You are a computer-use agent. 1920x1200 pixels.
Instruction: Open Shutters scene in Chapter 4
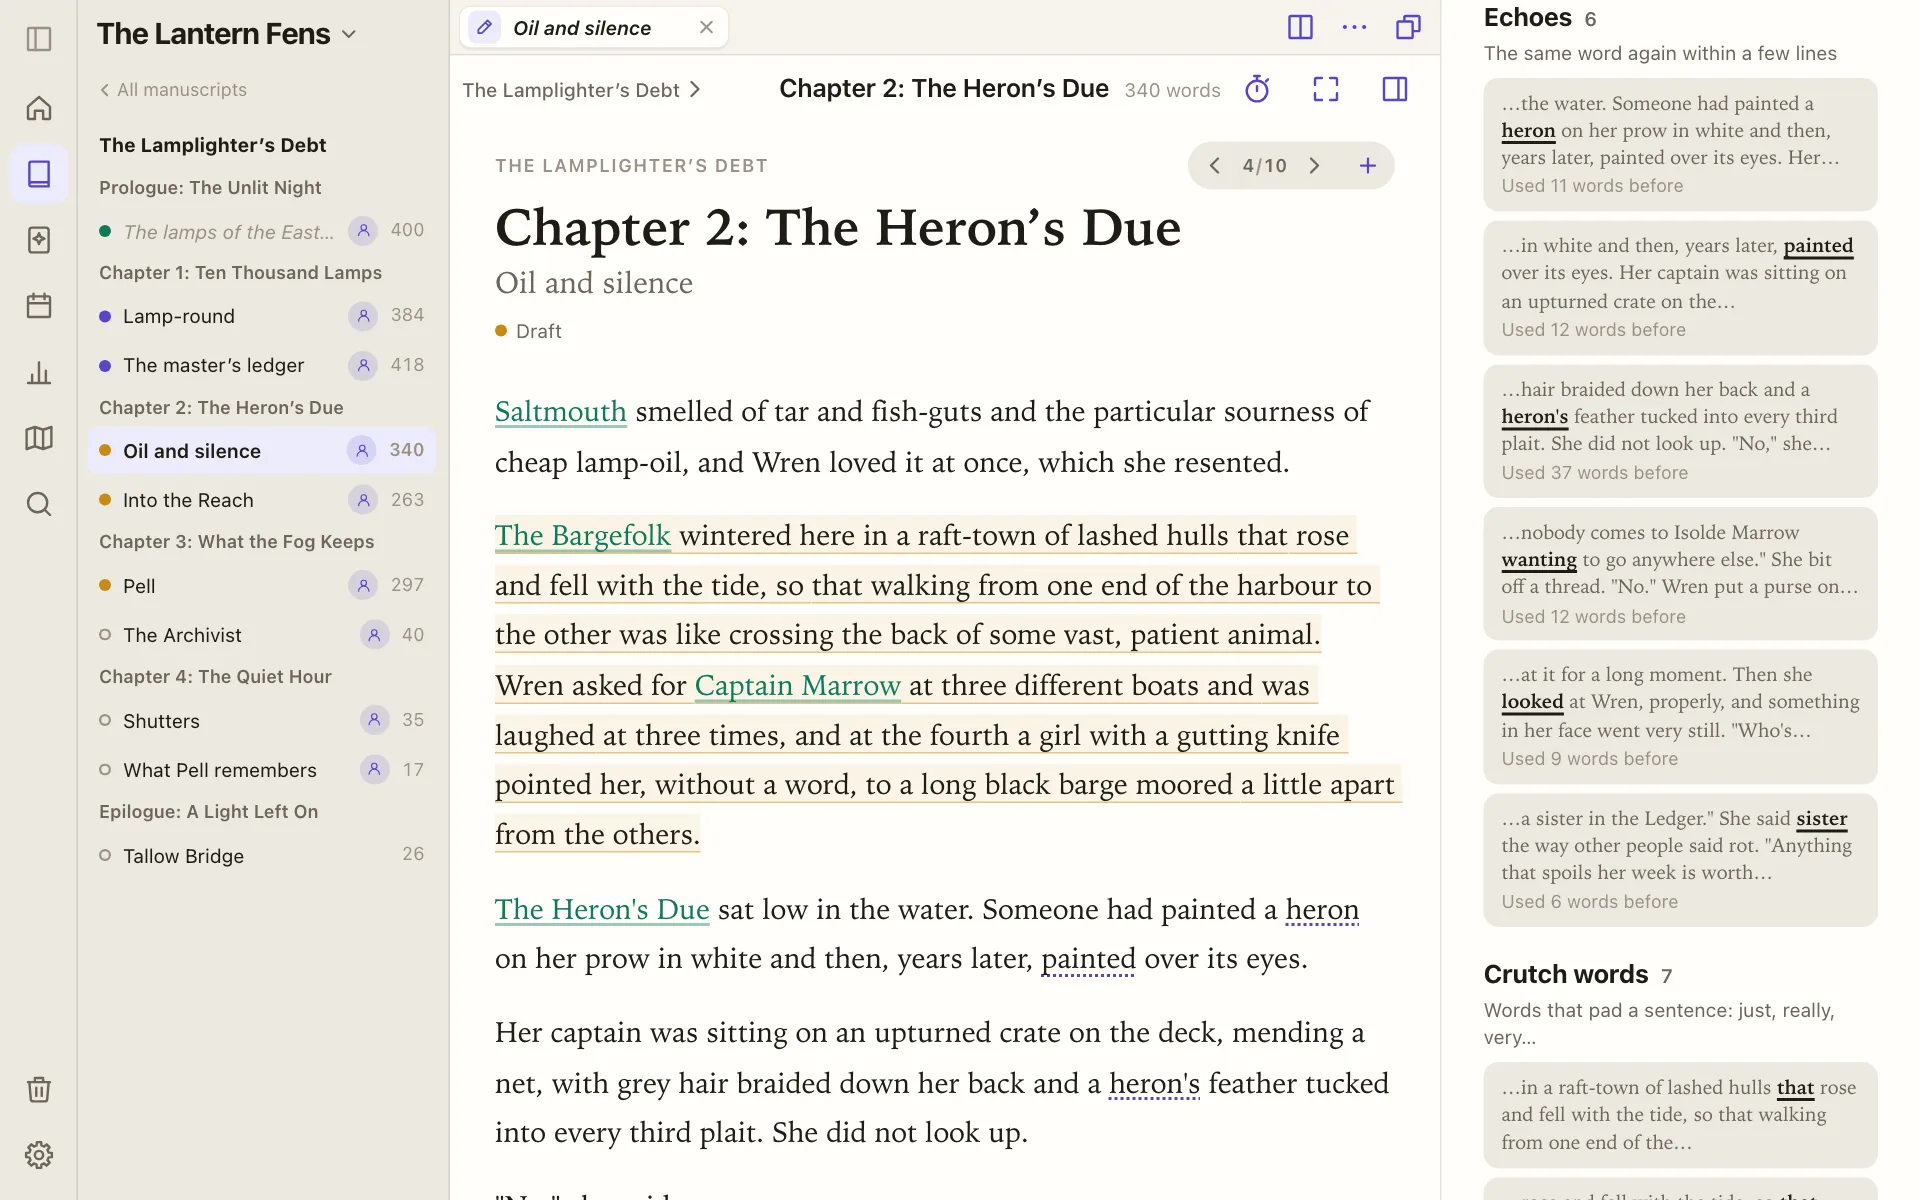[262, 721]
